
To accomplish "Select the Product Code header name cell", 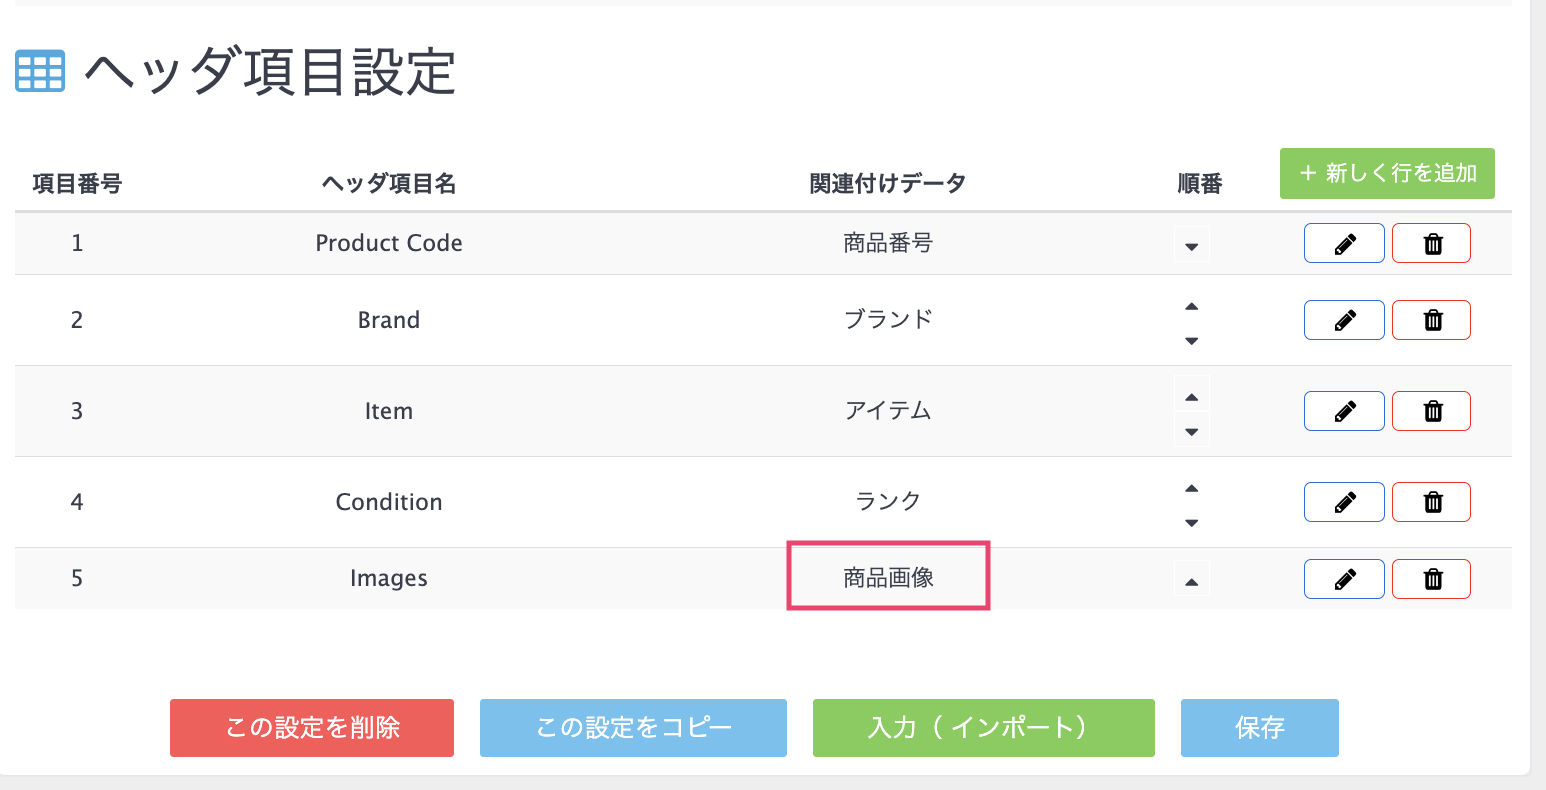I will pyautogui.click(x=389, y=243).
